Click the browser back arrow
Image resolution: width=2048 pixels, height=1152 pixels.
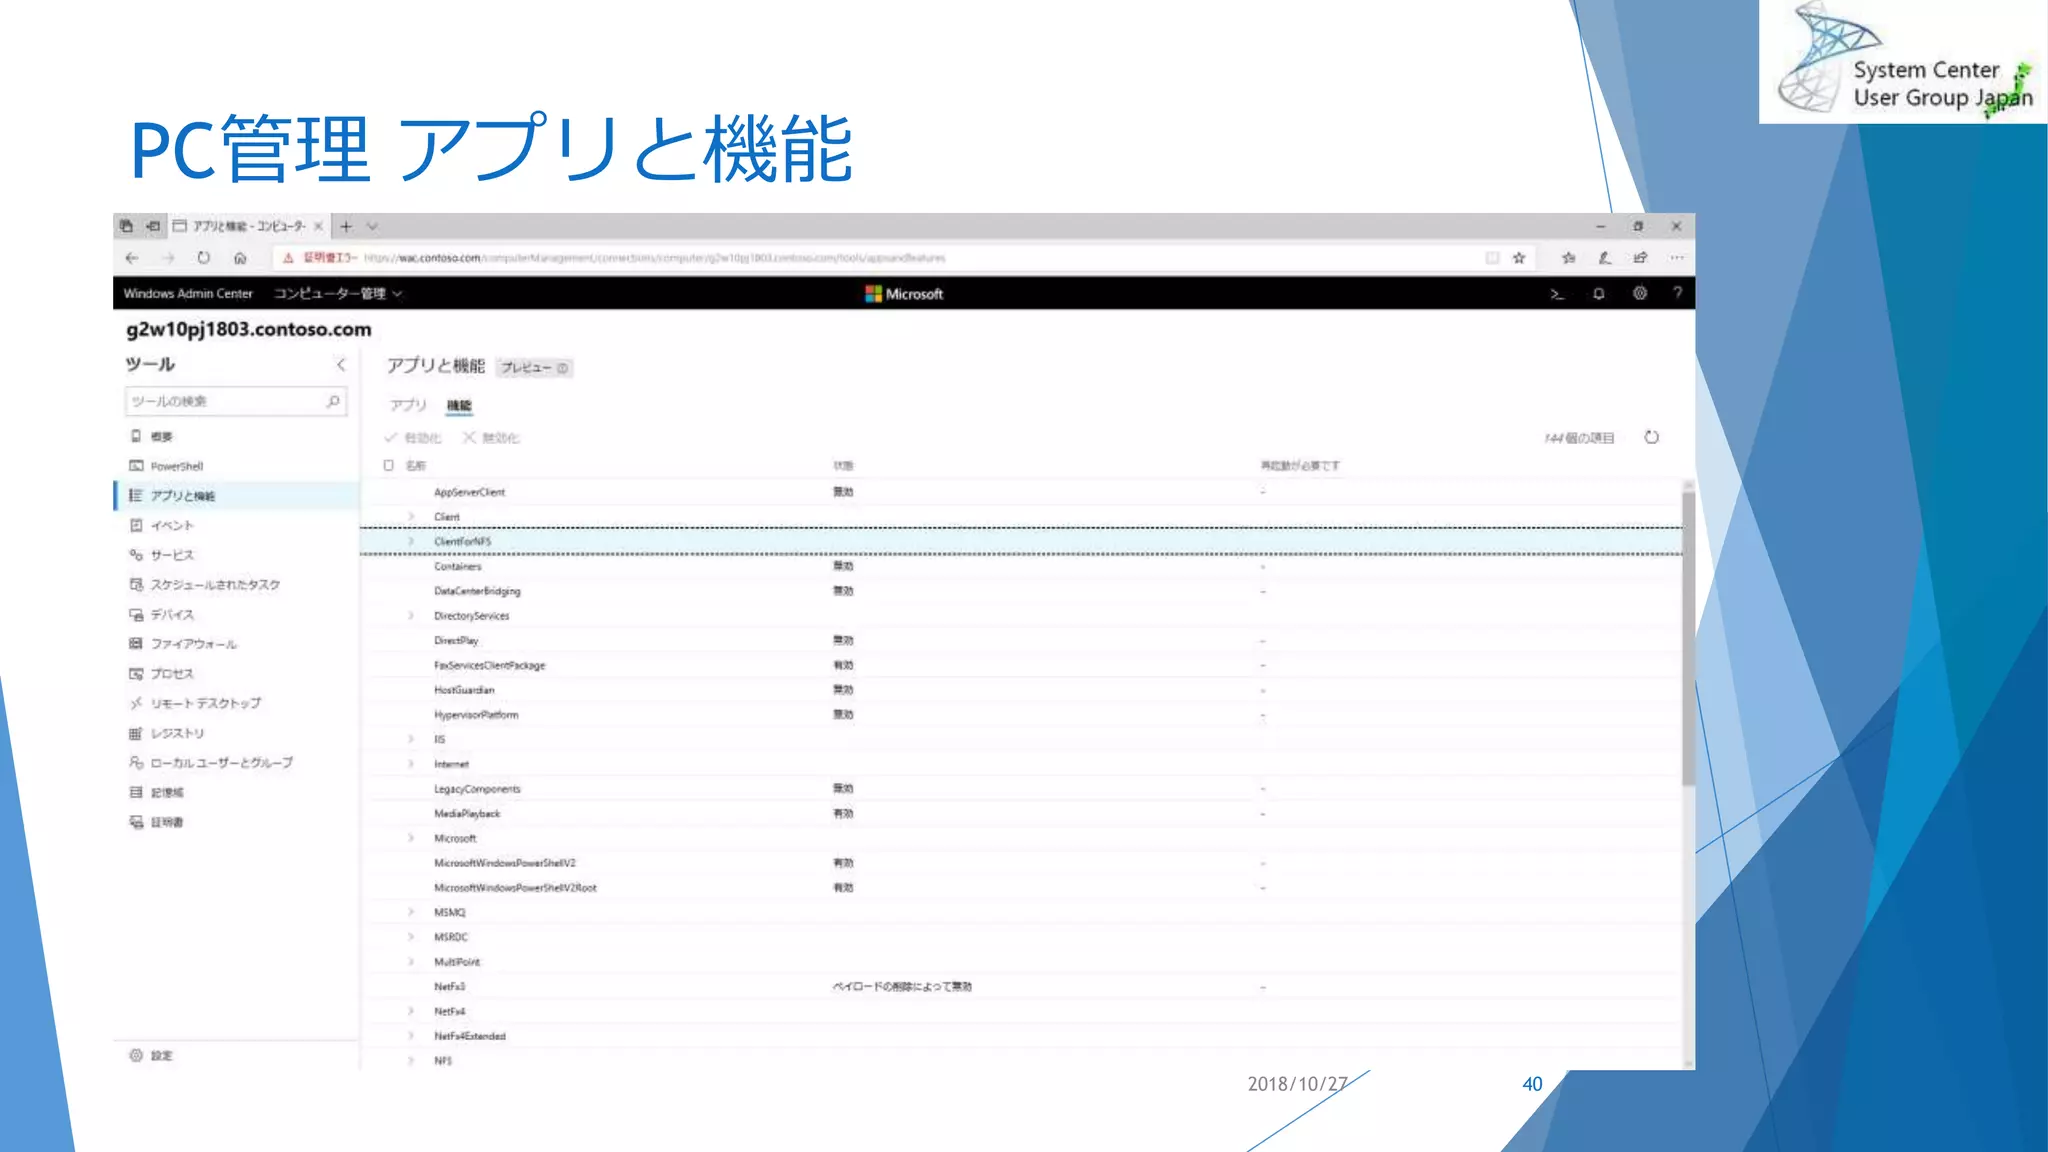132,258
